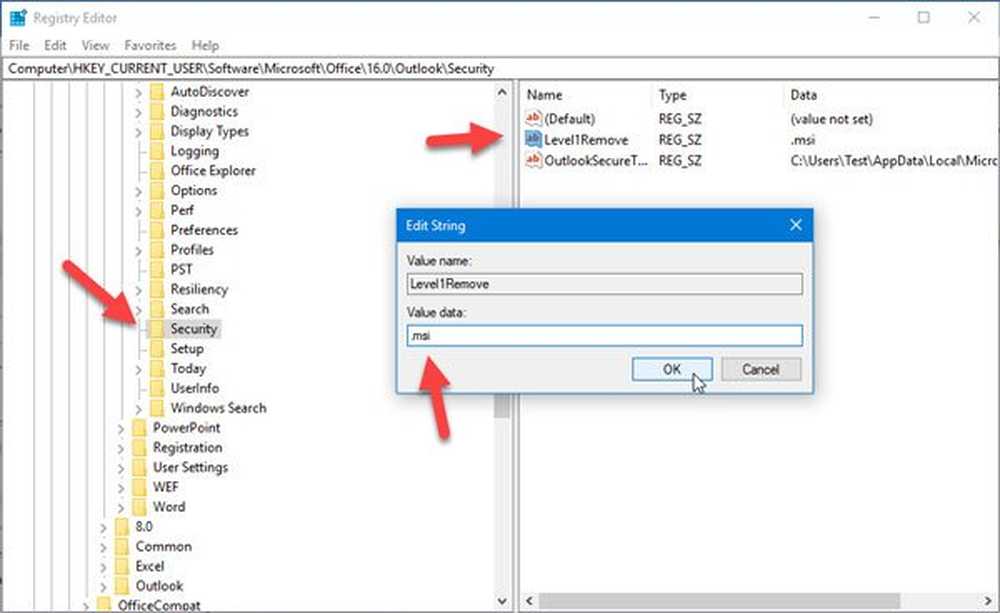Open the View menu
Screen dimensions: 1000x613
[95, 45]
